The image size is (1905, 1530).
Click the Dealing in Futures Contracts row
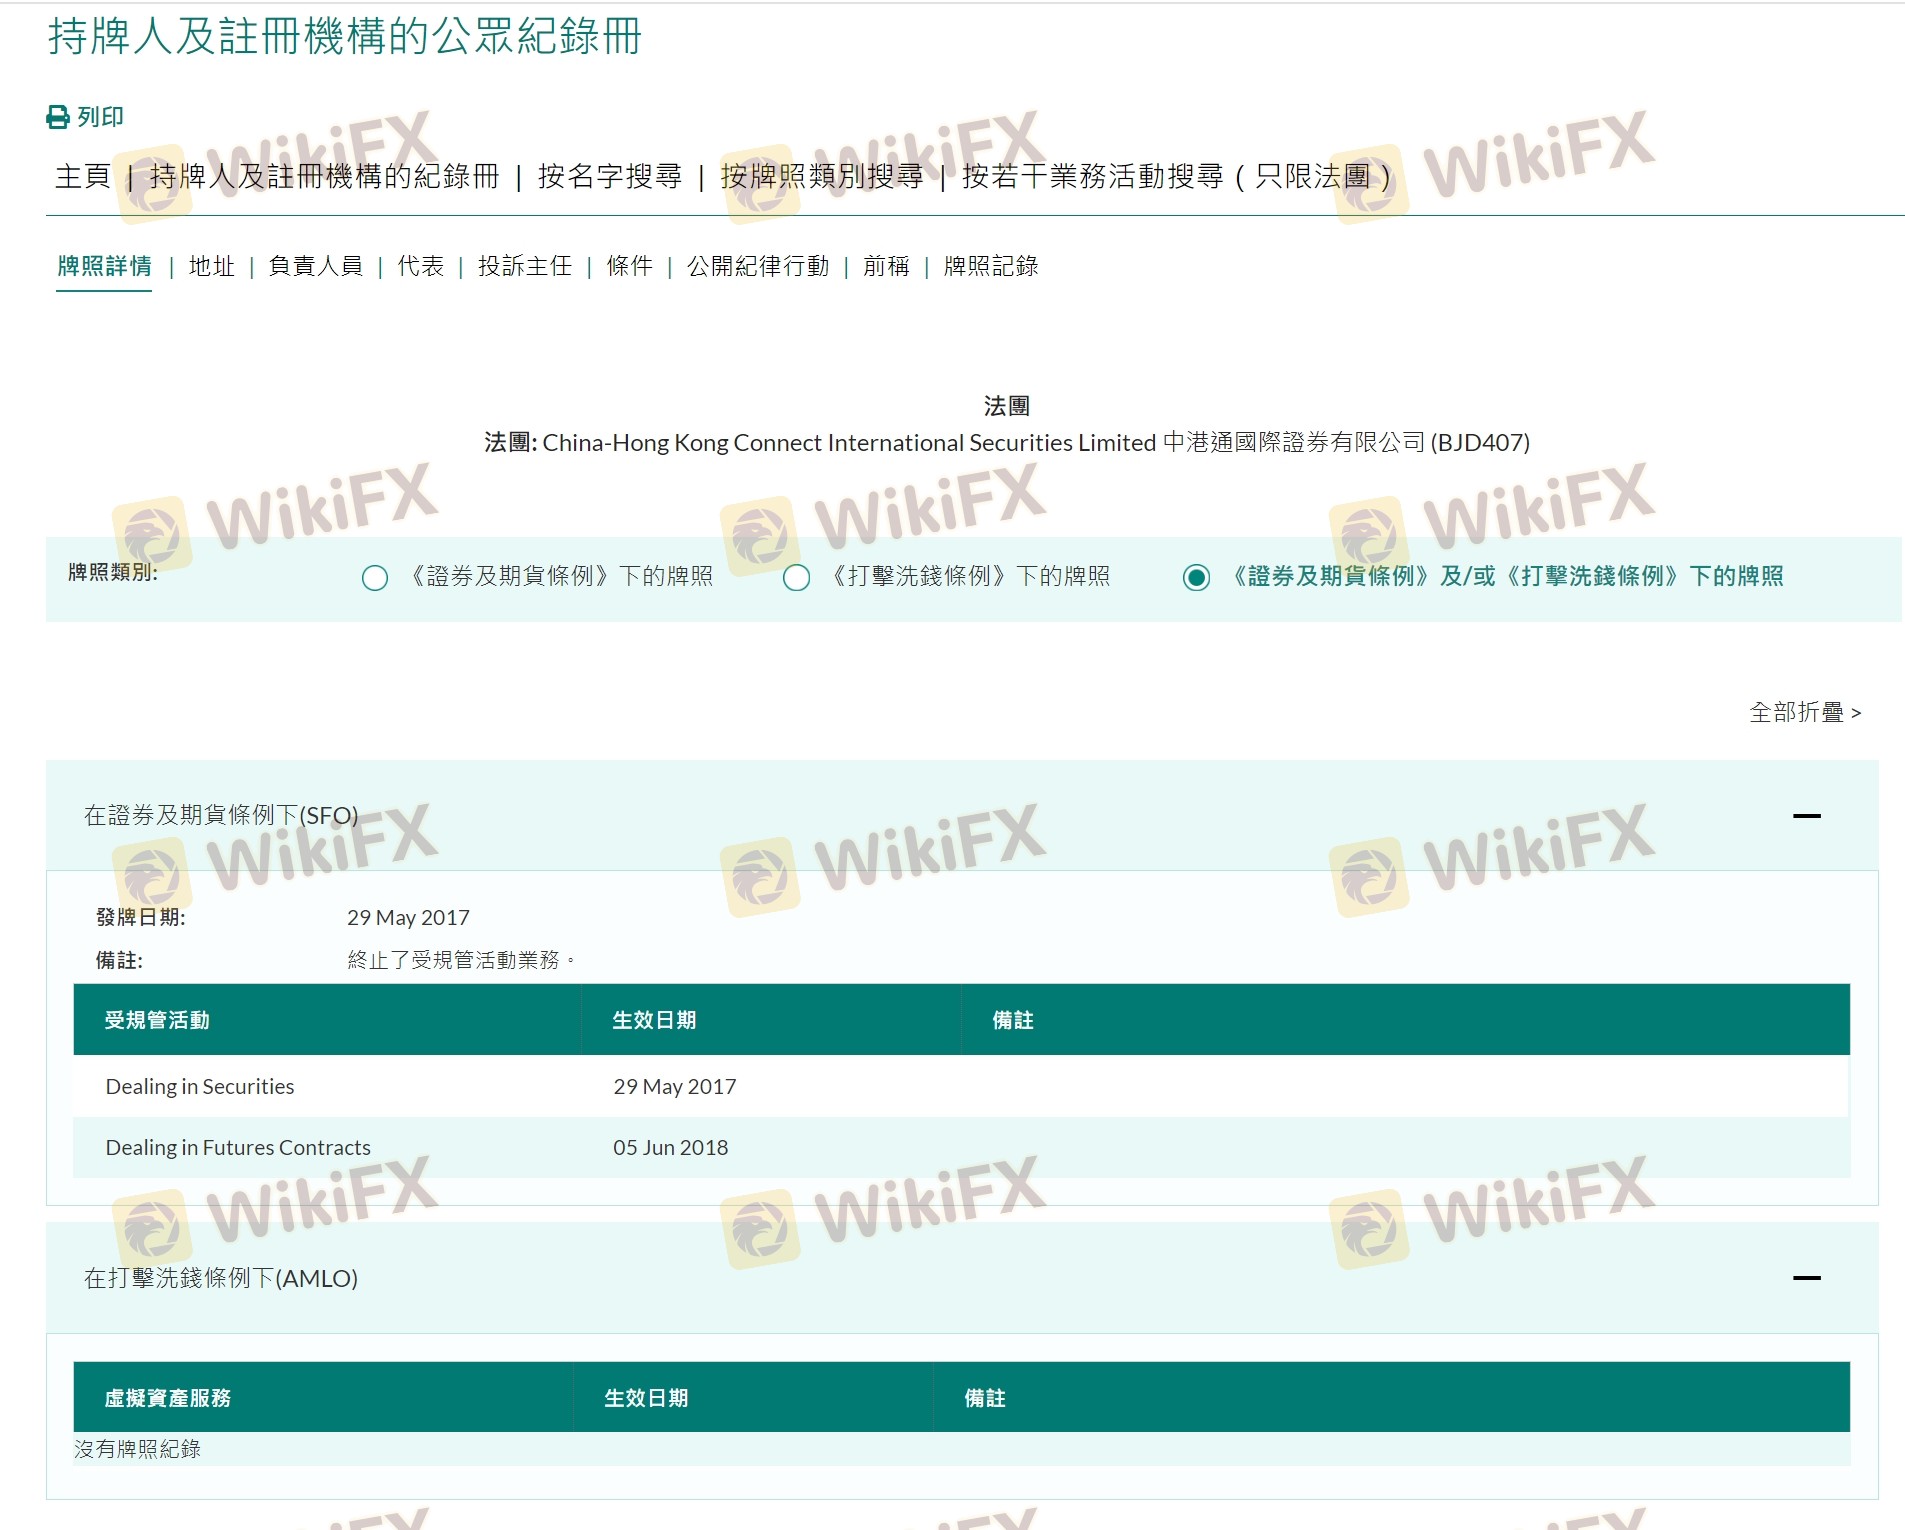[x=961, y=1147]
